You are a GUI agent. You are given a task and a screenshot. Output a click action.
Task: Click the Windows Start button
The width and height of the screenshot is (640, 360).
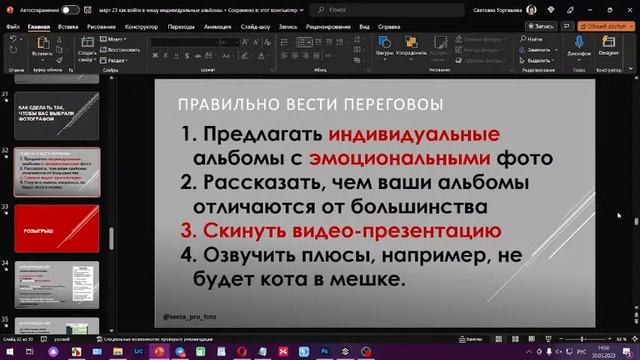coord(9,351)
